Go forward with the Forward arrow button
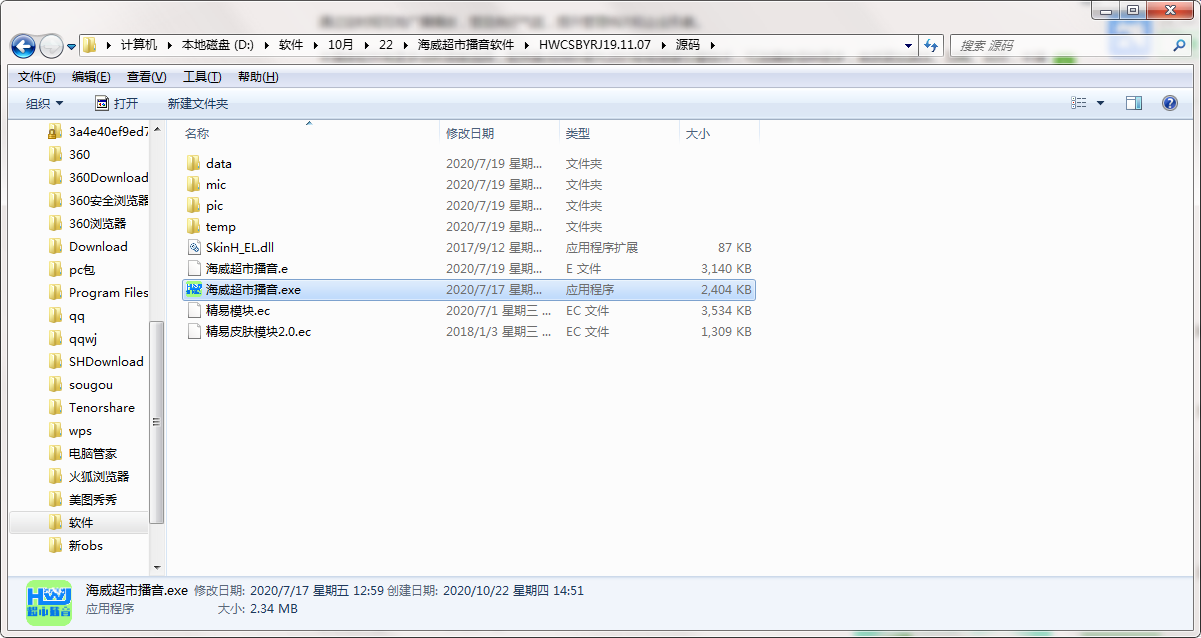The width and height of the screenshot is (1201, 638). [51, 46]
